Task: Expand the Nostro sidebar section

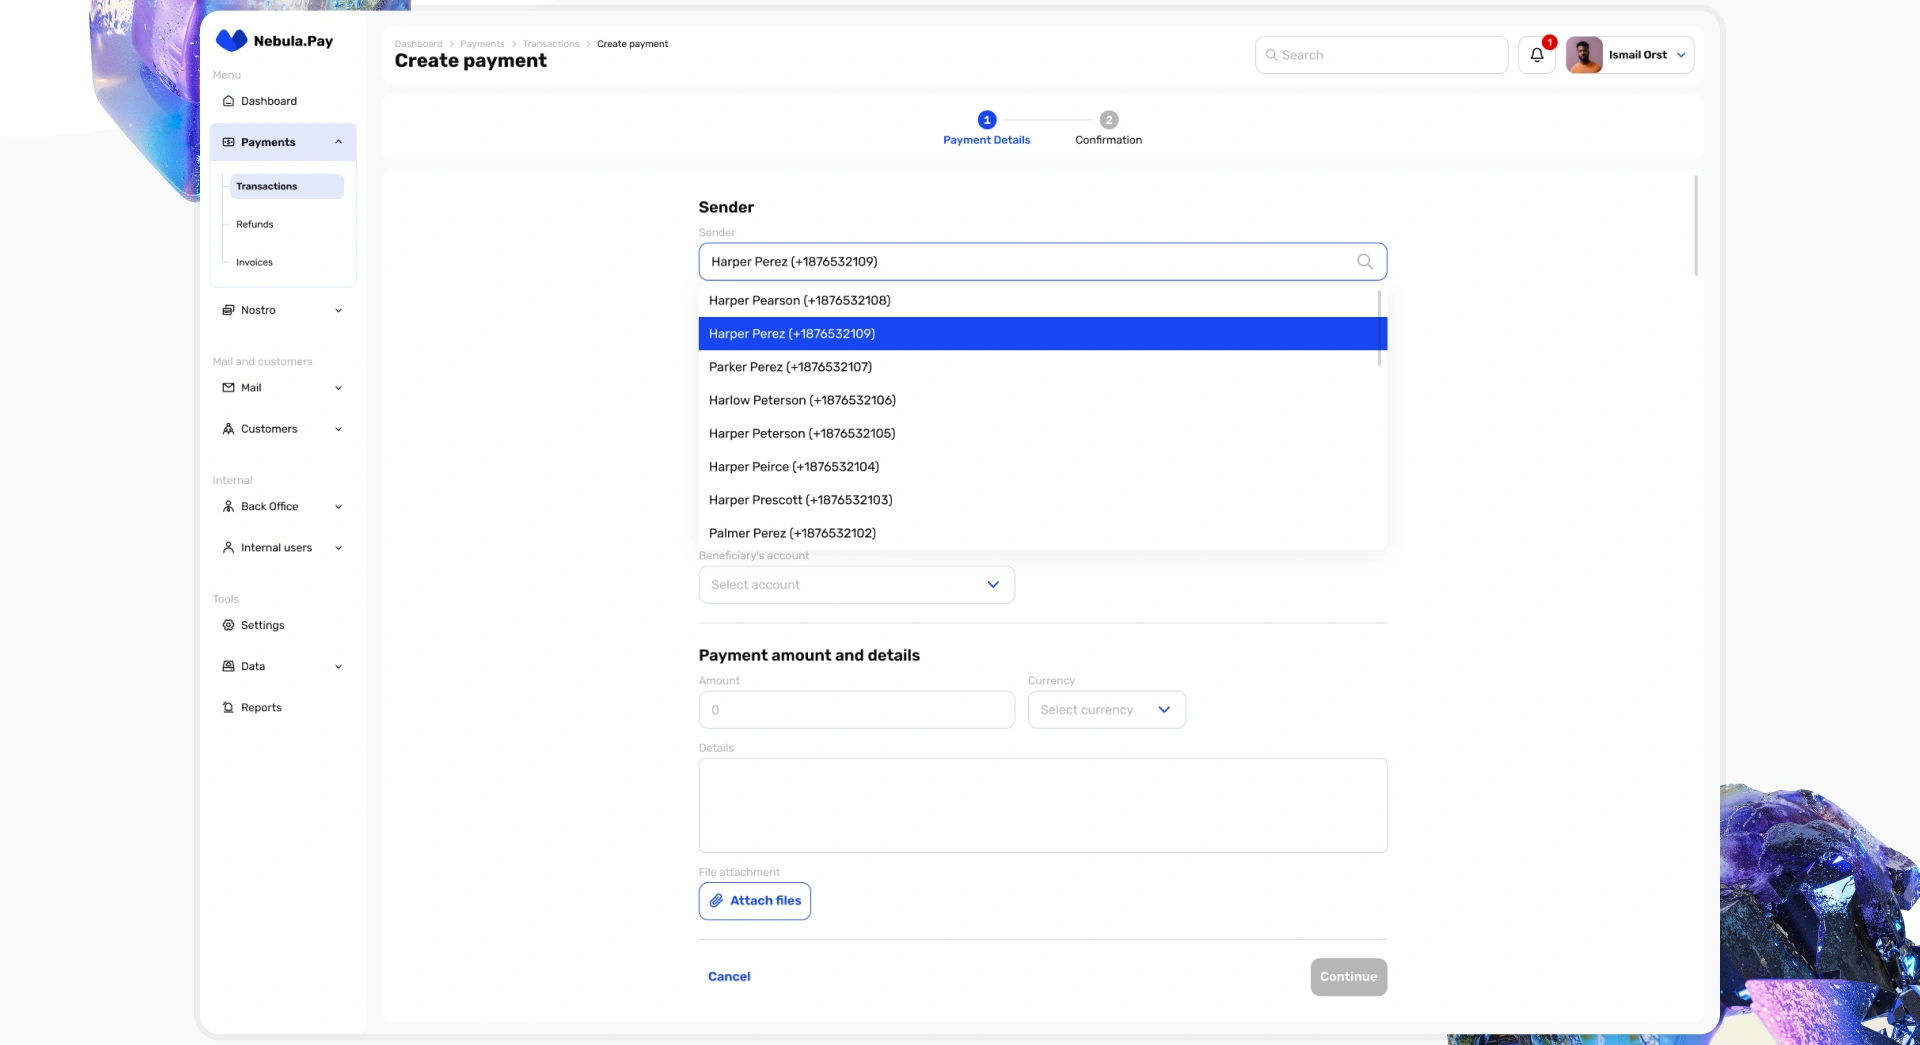Action: [x=338, y=310]
